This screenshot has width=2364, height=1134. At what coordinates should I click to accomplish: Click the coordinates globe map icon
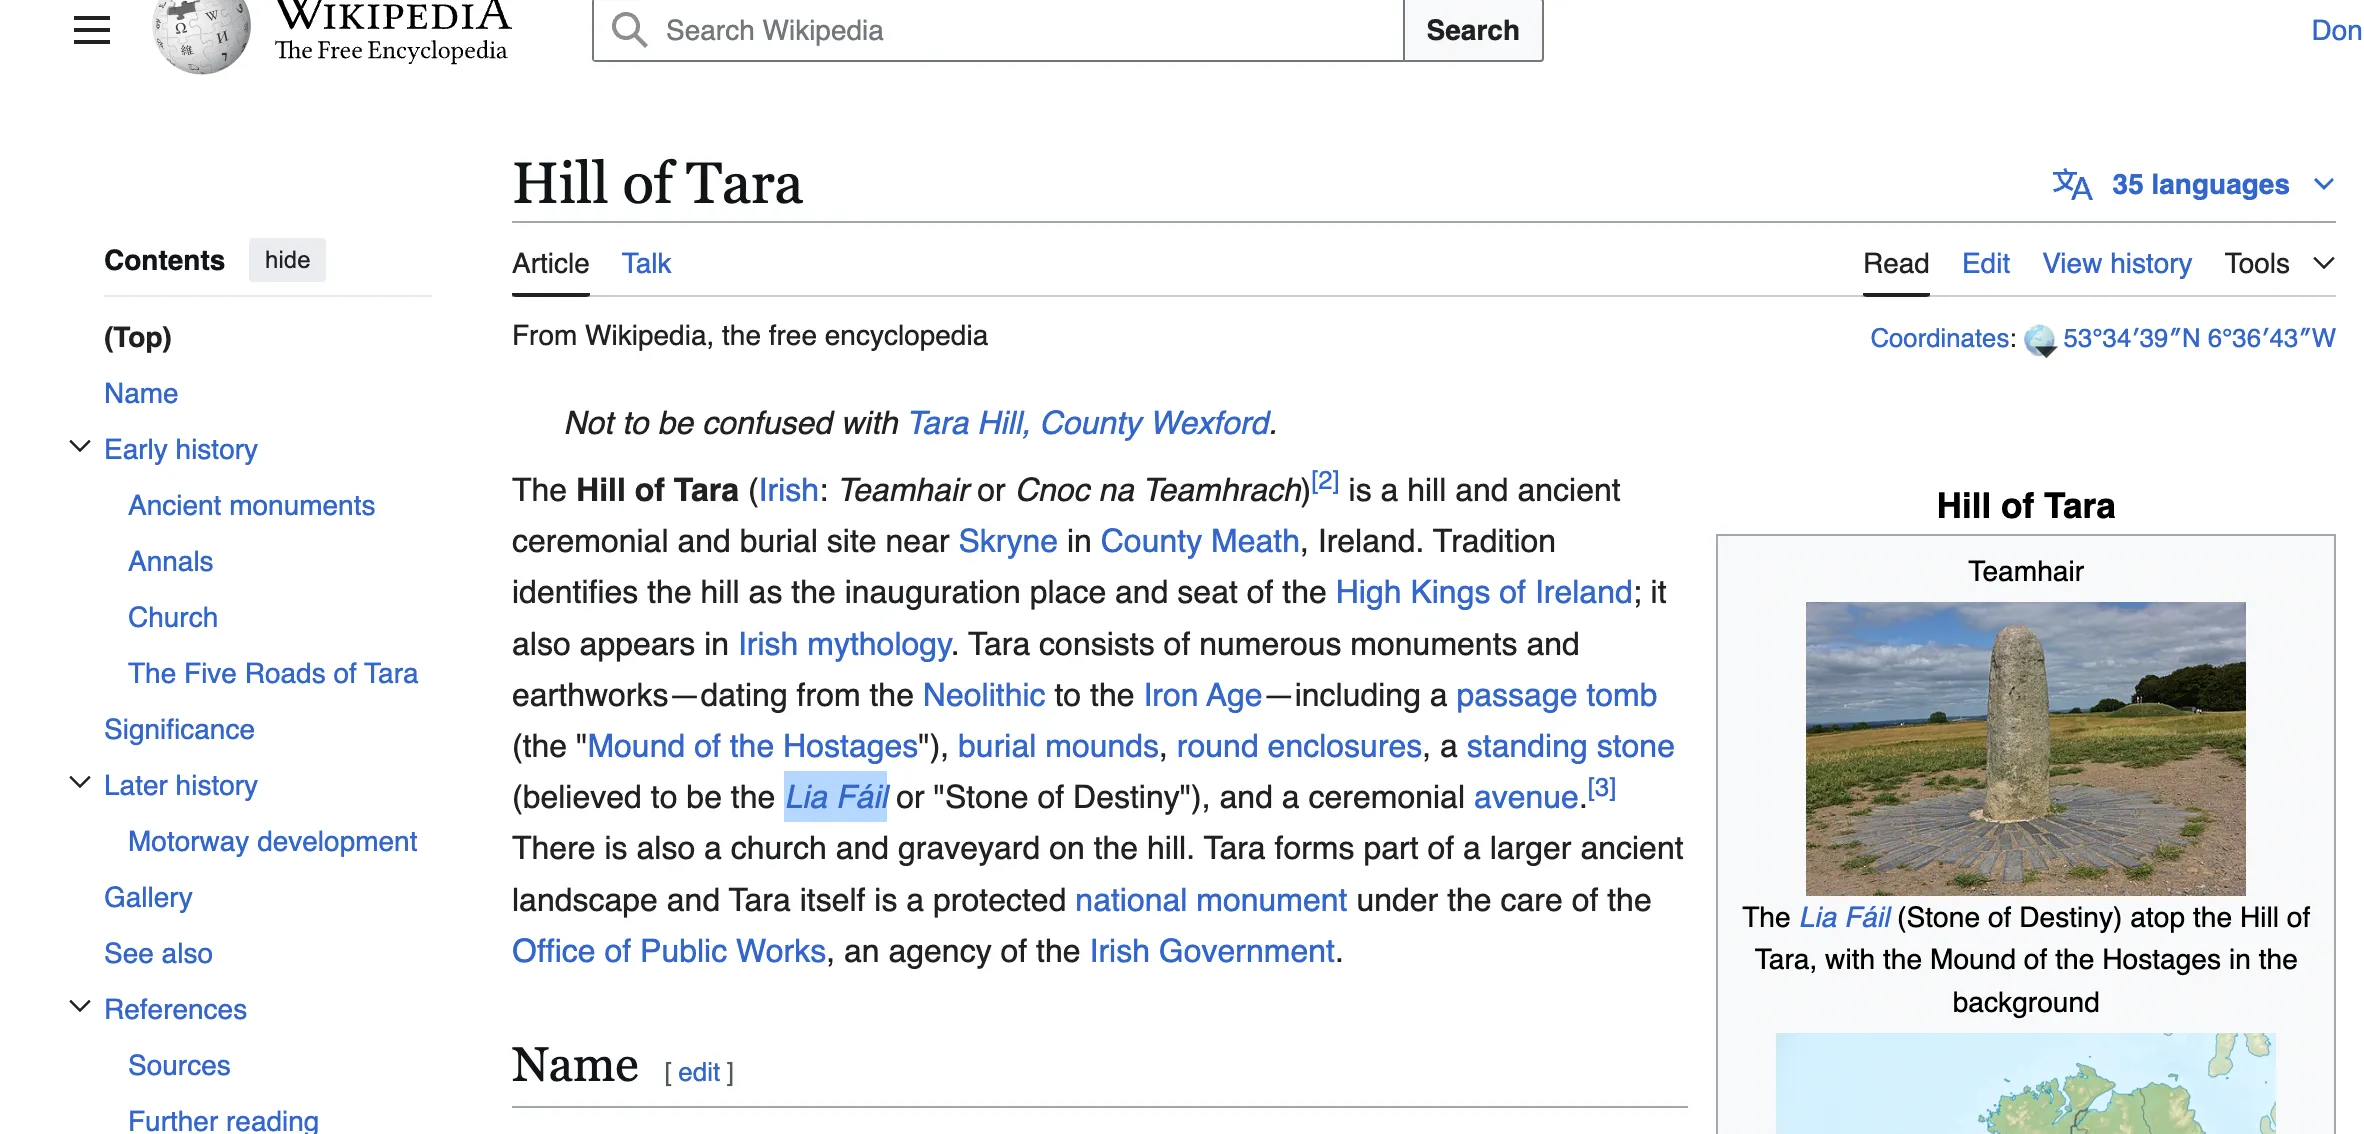pyautogui.click(x=2040, y=340)
